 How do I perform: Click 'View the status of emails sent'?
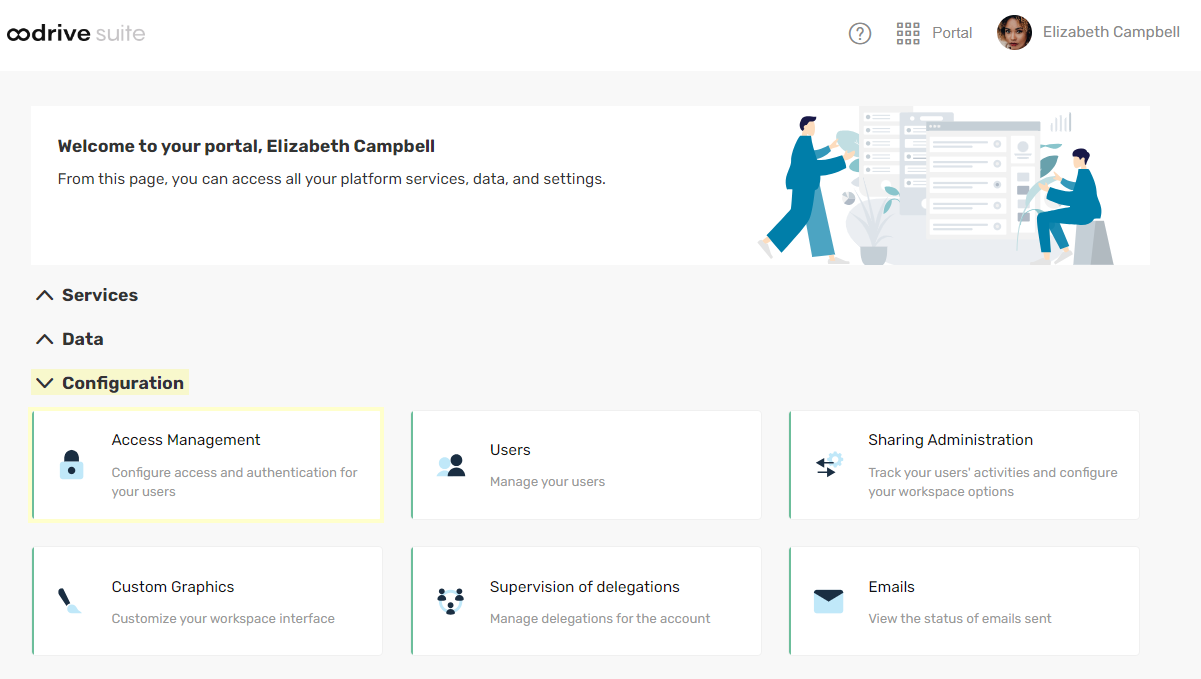[960, 619]
